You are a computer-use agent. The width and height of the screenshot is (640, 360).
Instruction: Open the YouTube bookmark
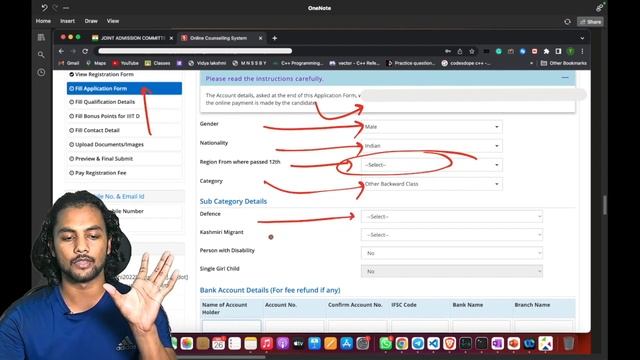126,63
